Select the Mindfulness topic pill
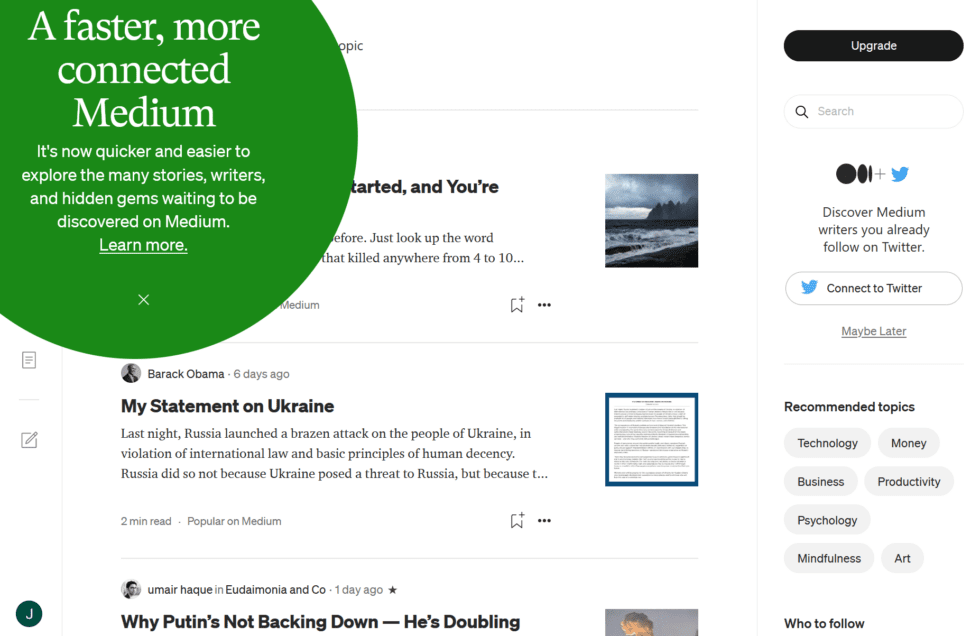Screen dimensions: 980x636 pos(828,558)
